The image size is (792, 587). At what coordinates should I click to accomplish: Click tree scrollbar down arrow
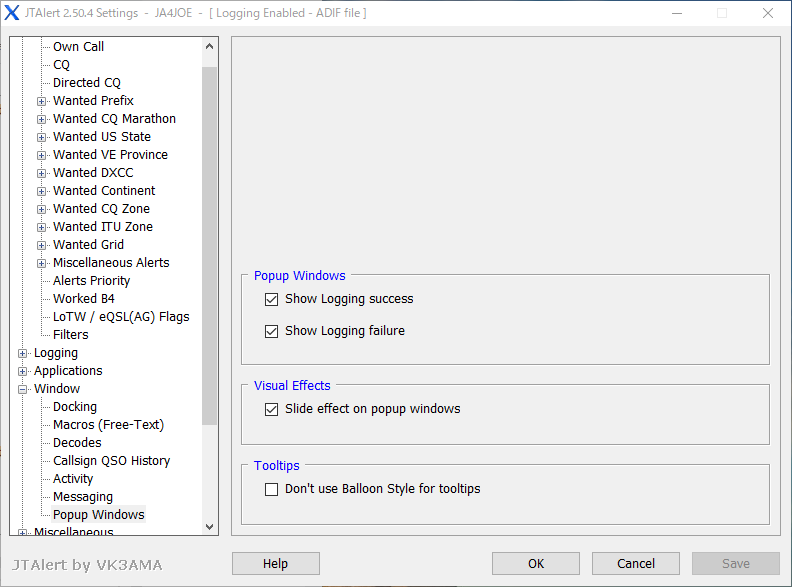(x=210, y=526)
